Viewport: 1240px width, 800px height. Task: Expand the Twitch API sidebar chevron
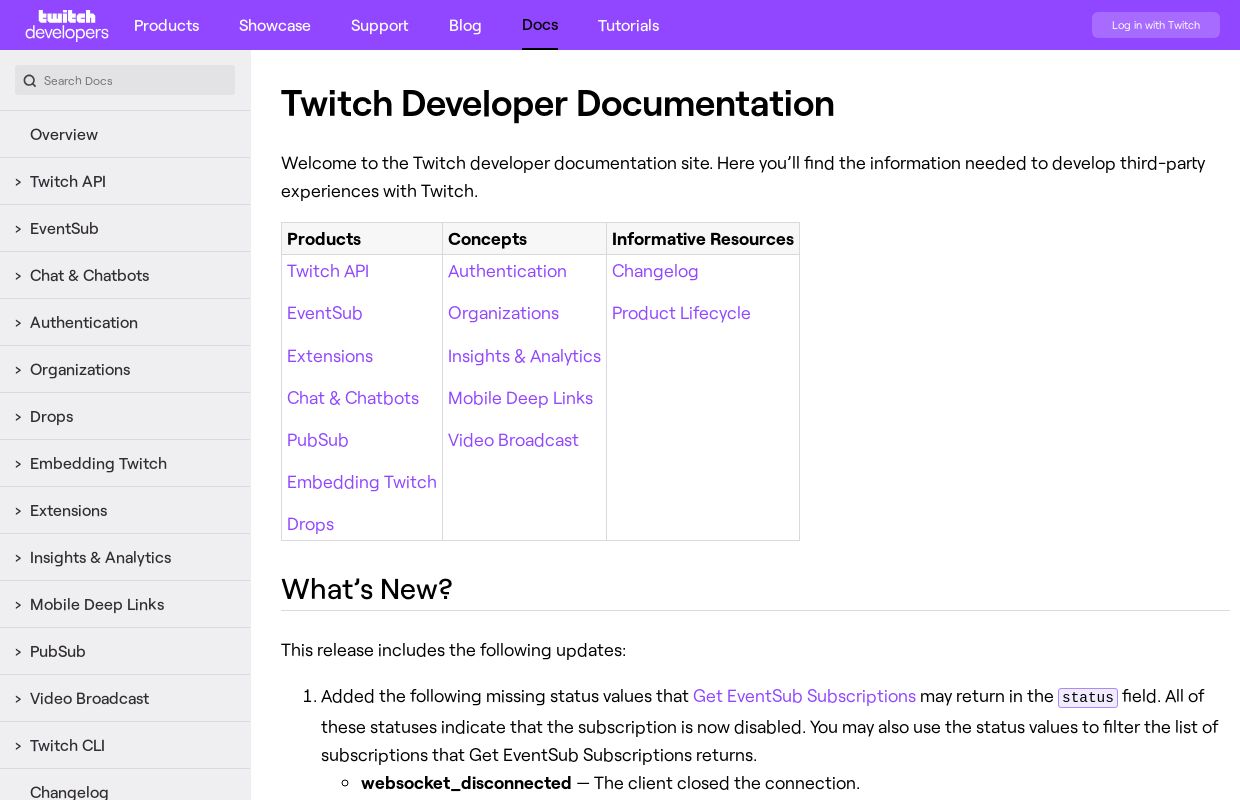pyautogui.click(x=18, y=182)
